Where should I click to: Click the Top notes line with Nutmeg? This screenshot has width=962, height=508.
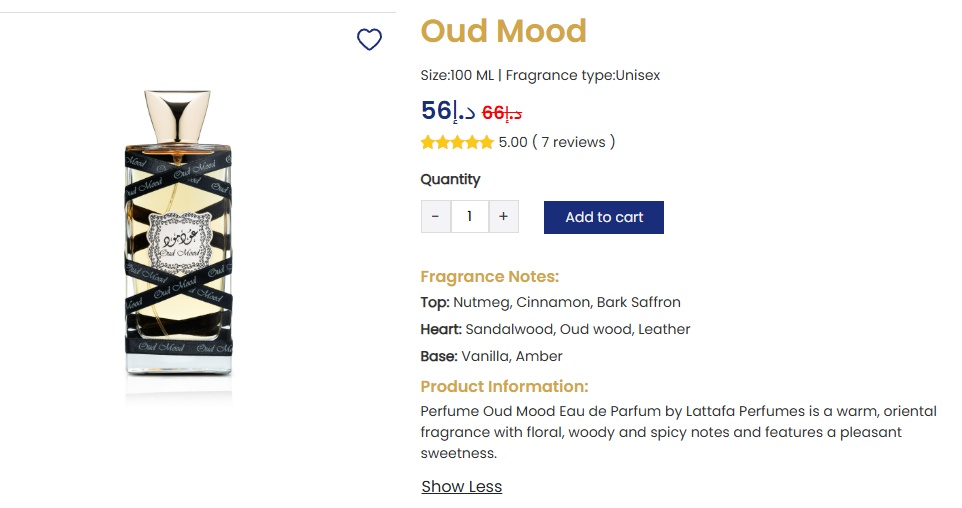click(550, 302)
